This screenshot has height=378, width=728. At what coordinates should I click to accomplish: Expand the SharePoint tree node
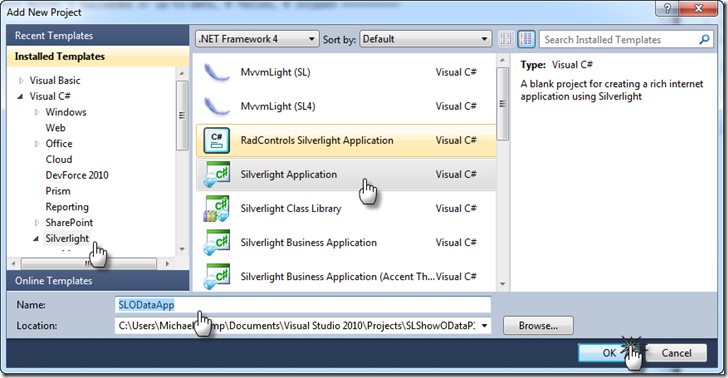click(x=37, y=223)
